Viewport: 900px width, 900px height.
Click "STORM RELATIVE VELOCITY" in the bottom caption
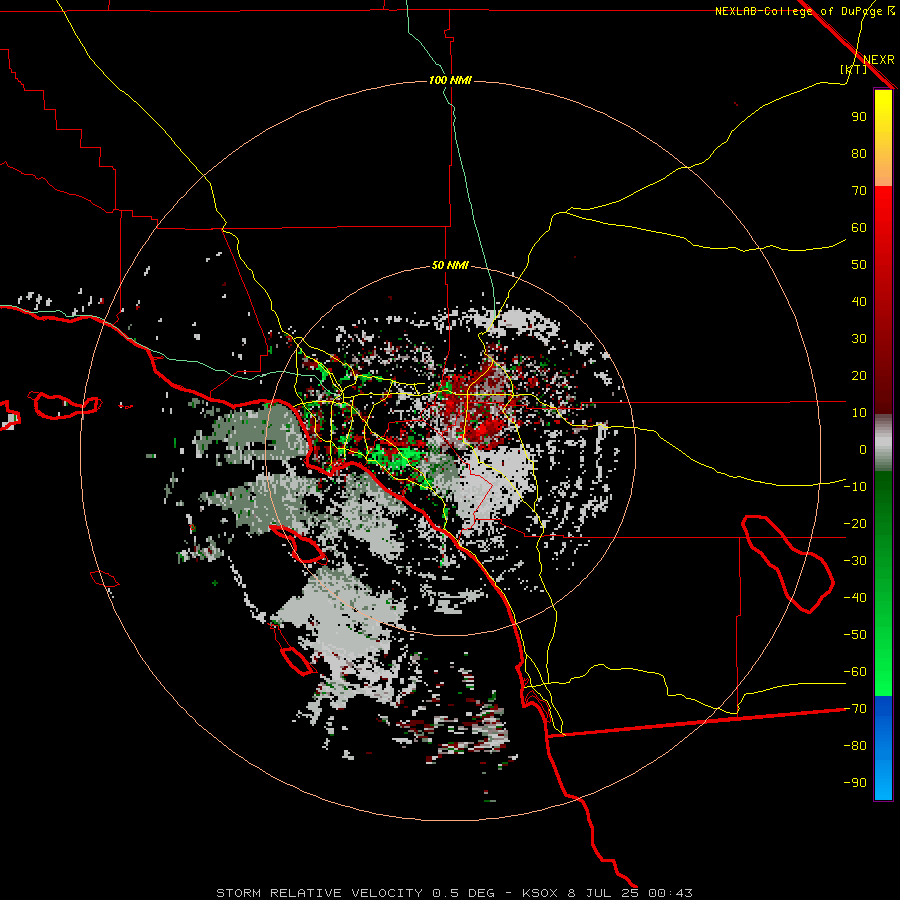(319, 893)
